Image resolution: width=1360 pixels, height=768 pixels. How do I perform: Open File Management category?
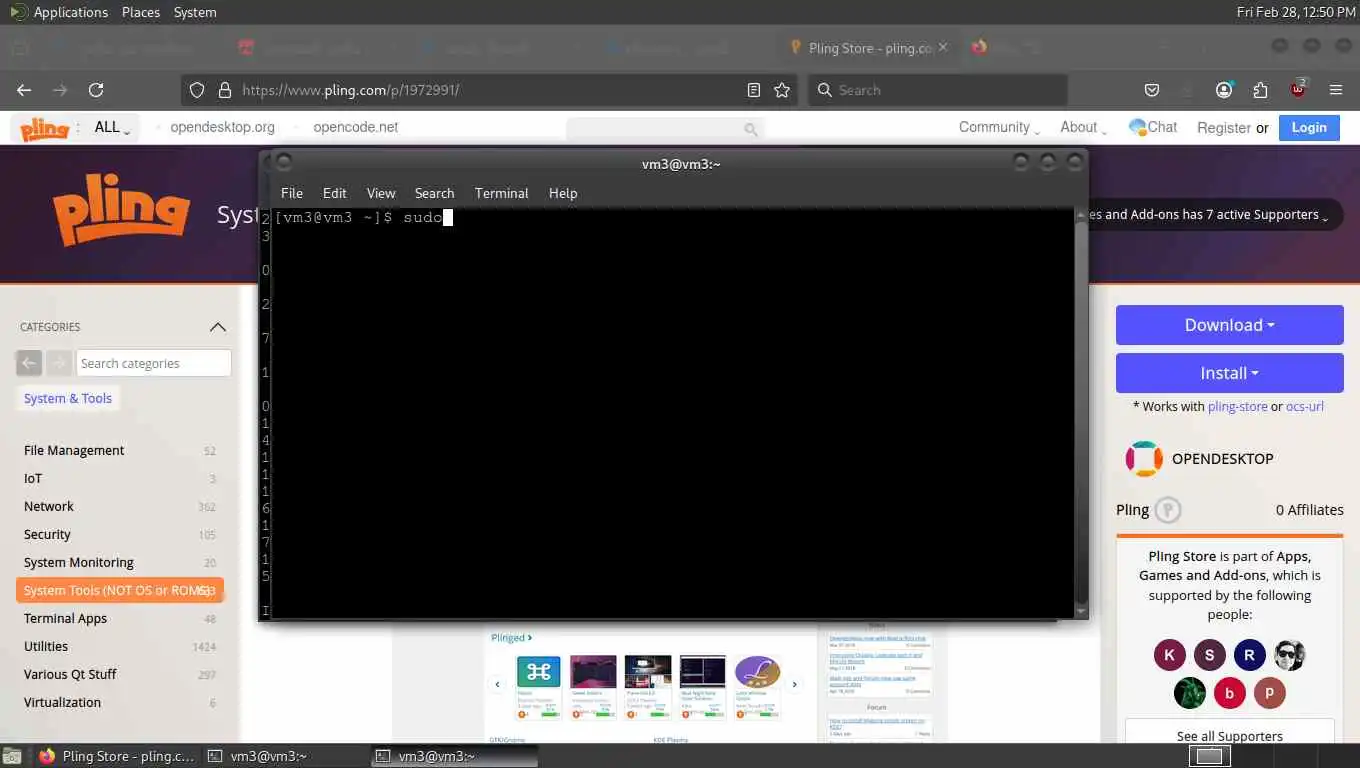tap(74, 450)
